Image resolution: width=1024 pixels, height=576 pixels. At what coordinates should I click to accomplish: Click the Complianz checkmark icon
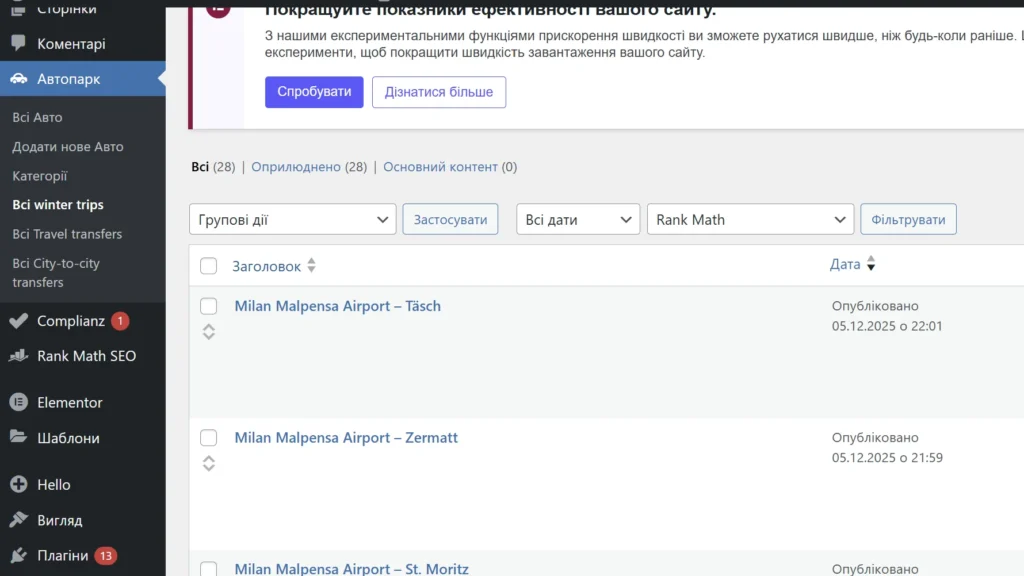18,321
